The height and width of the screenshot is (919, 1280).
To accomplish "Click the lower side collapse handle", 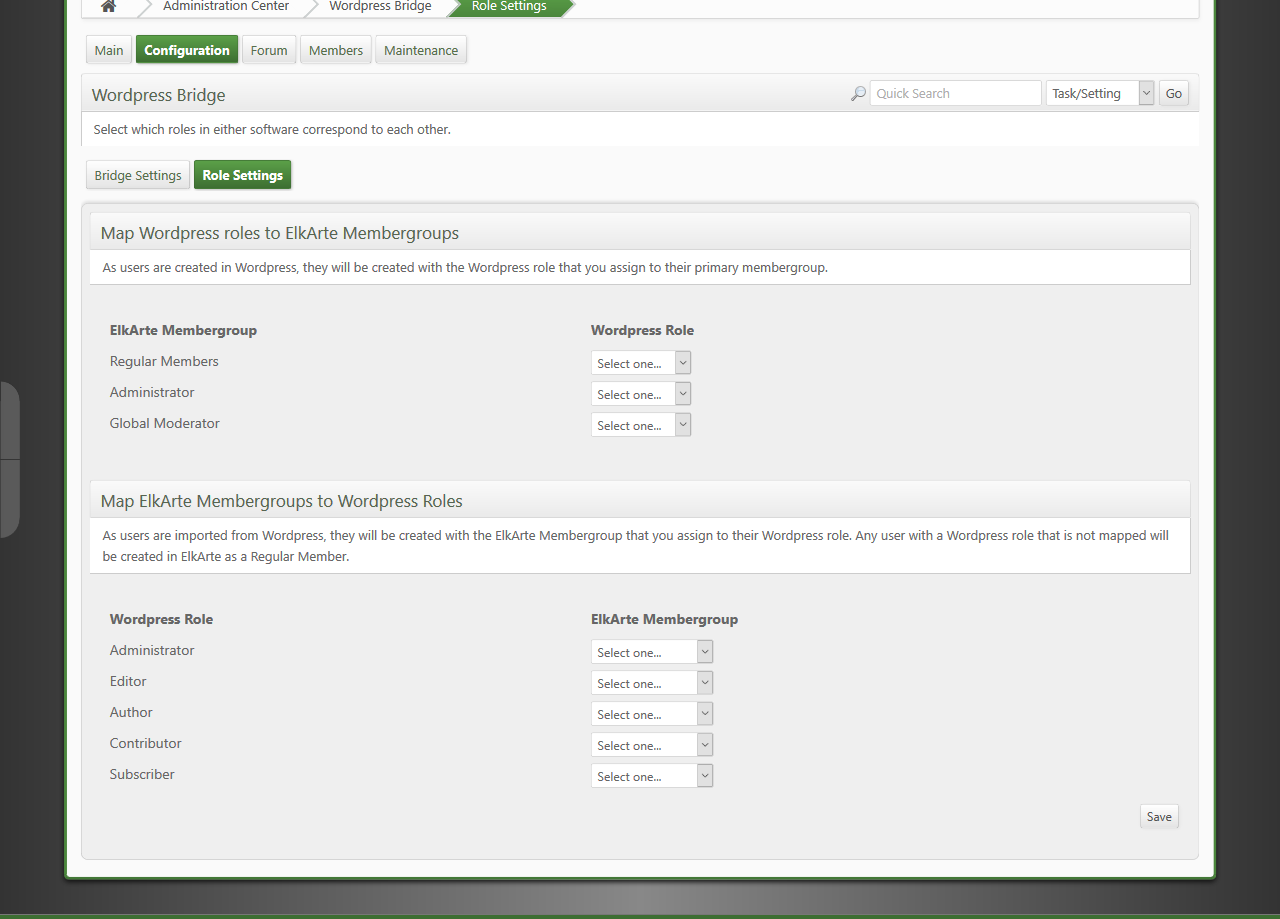I will (10, 499).
